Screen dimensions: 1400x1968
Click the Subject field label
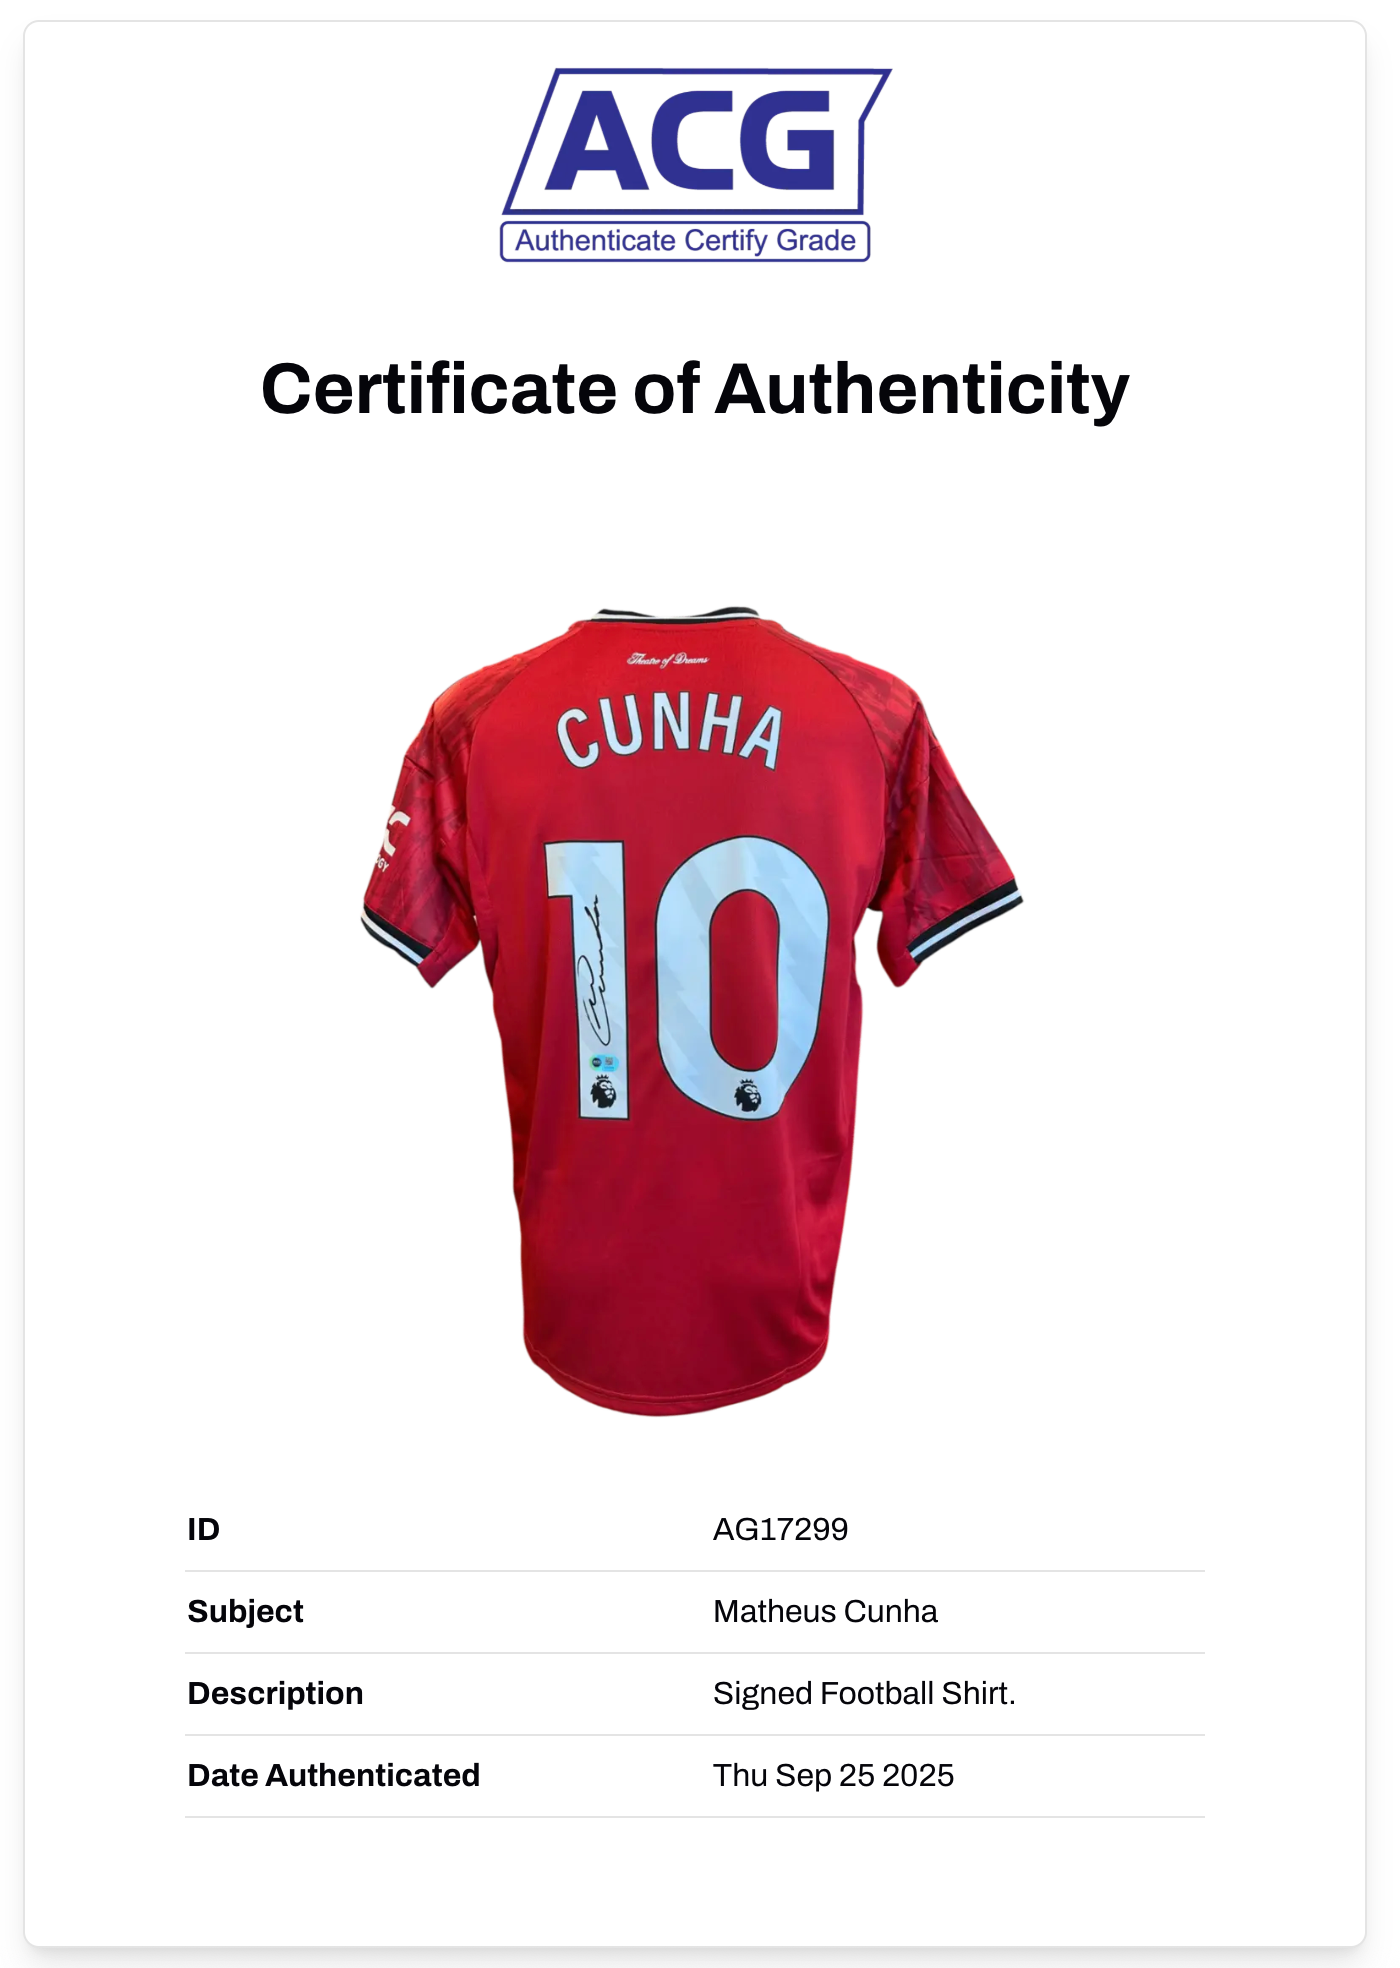[246, 1611]
